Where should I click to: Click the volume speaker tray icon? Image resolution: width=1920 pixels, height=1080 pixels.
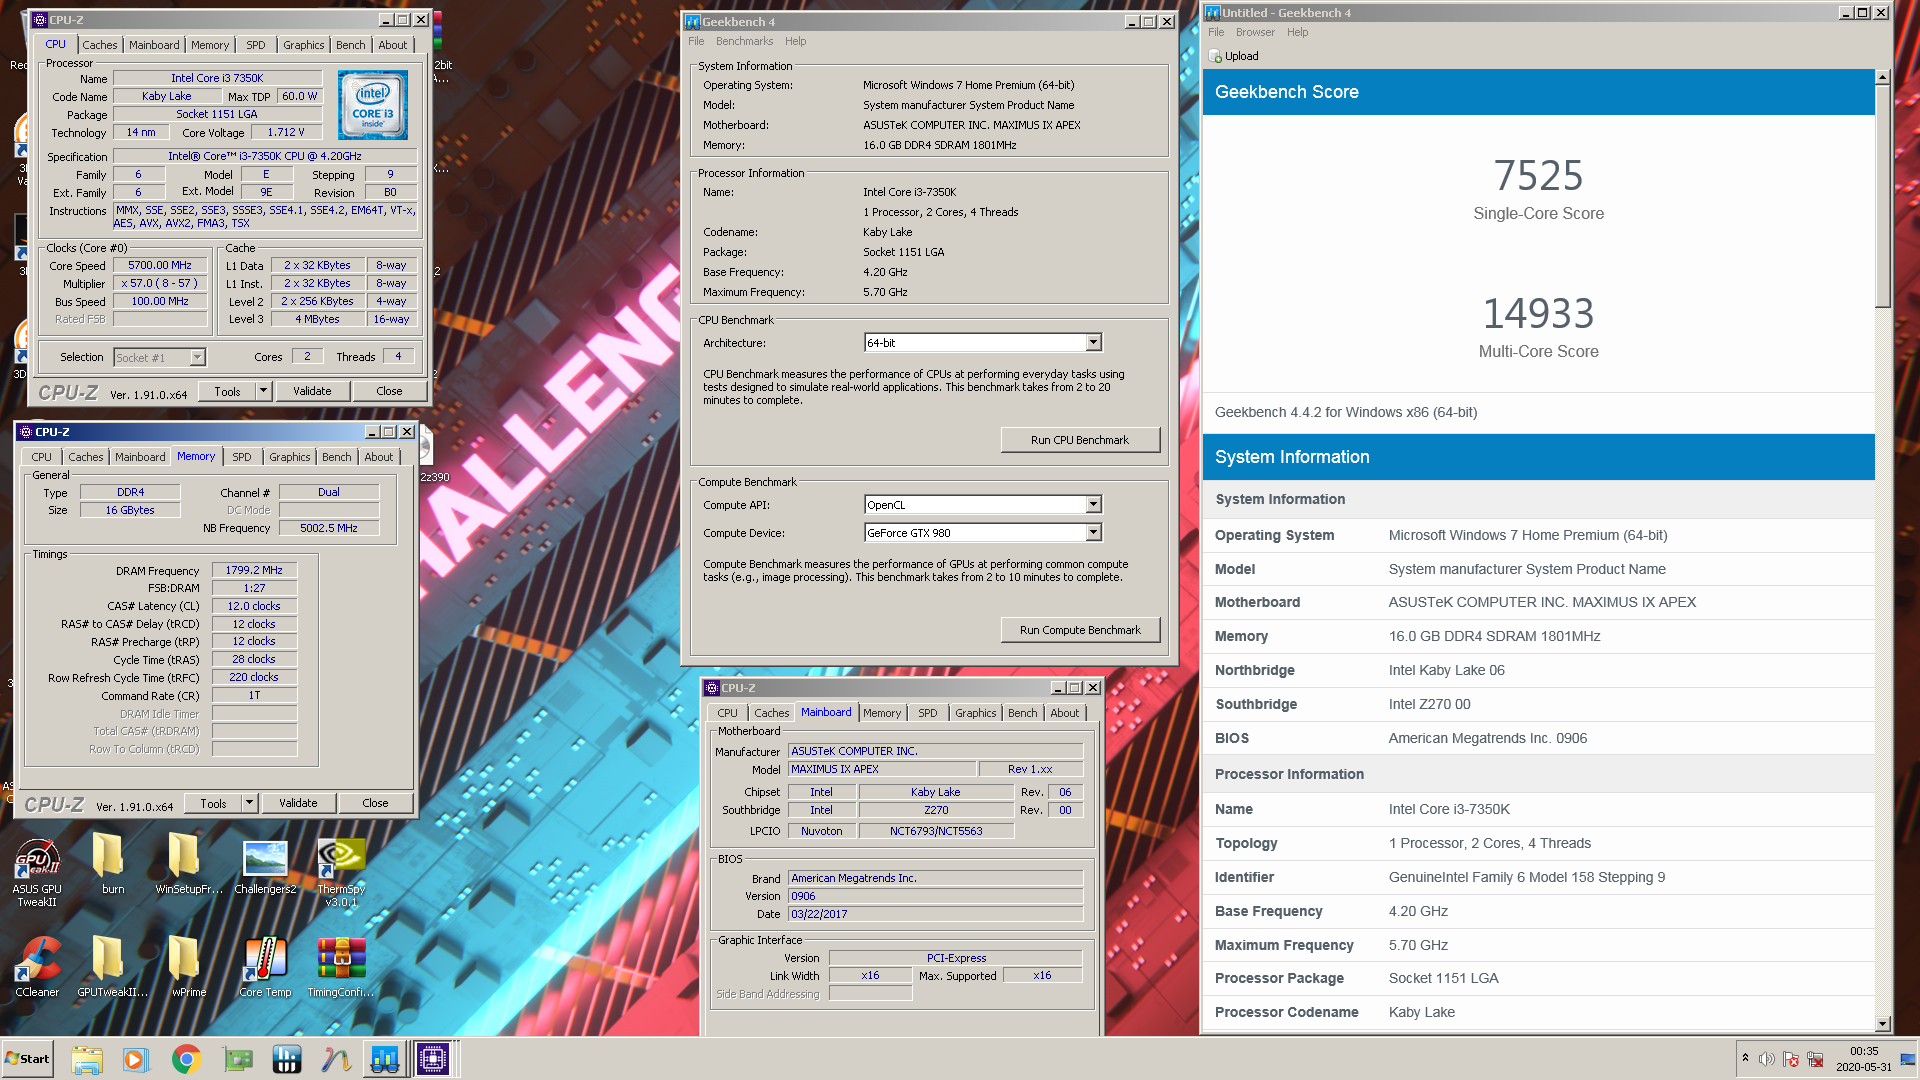pyautogui.click(x=1767, y=1059)
